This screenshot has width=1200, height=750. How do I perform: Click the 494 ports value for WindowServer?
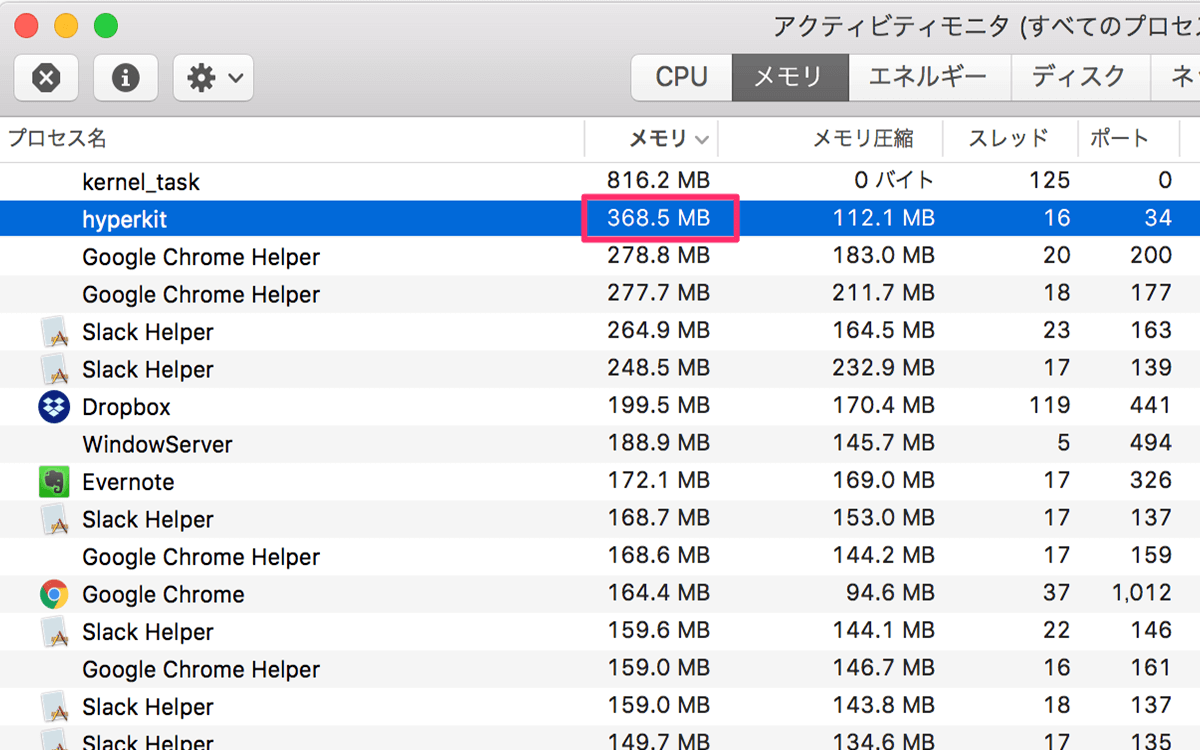(1151, 442)
